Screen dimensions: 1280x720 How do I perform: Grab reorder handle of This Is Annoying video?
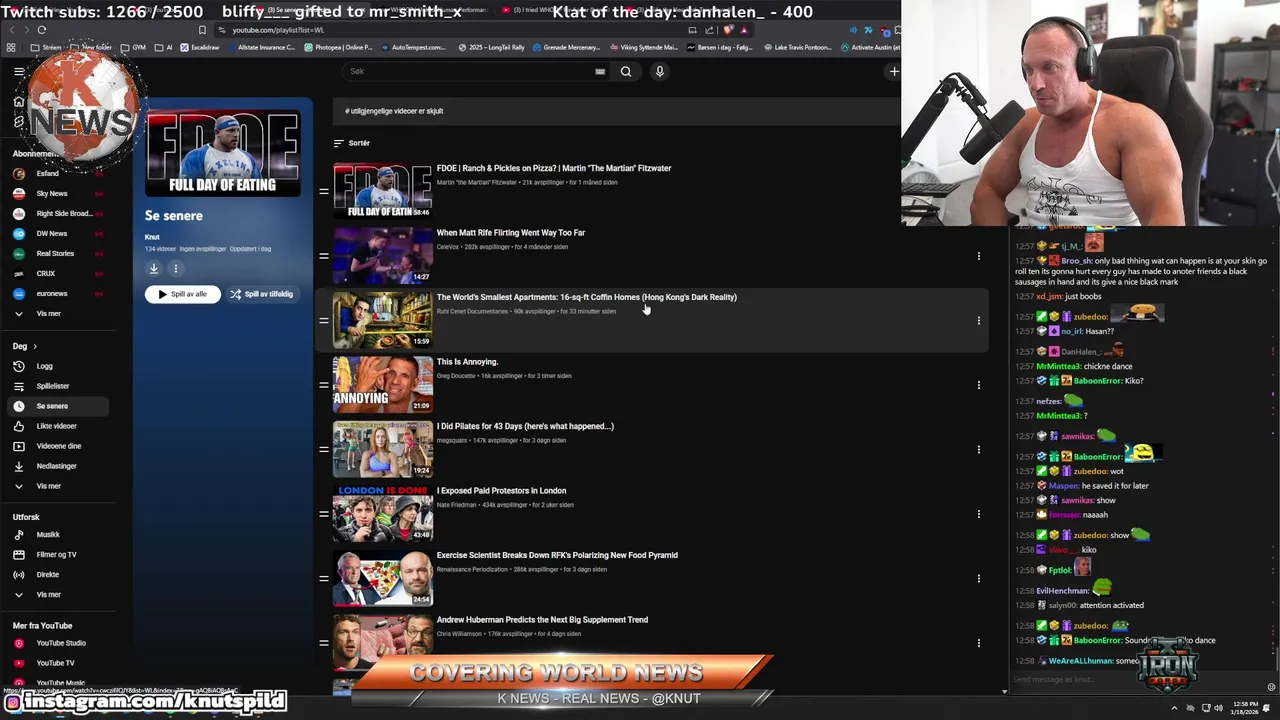pos(323,385)
